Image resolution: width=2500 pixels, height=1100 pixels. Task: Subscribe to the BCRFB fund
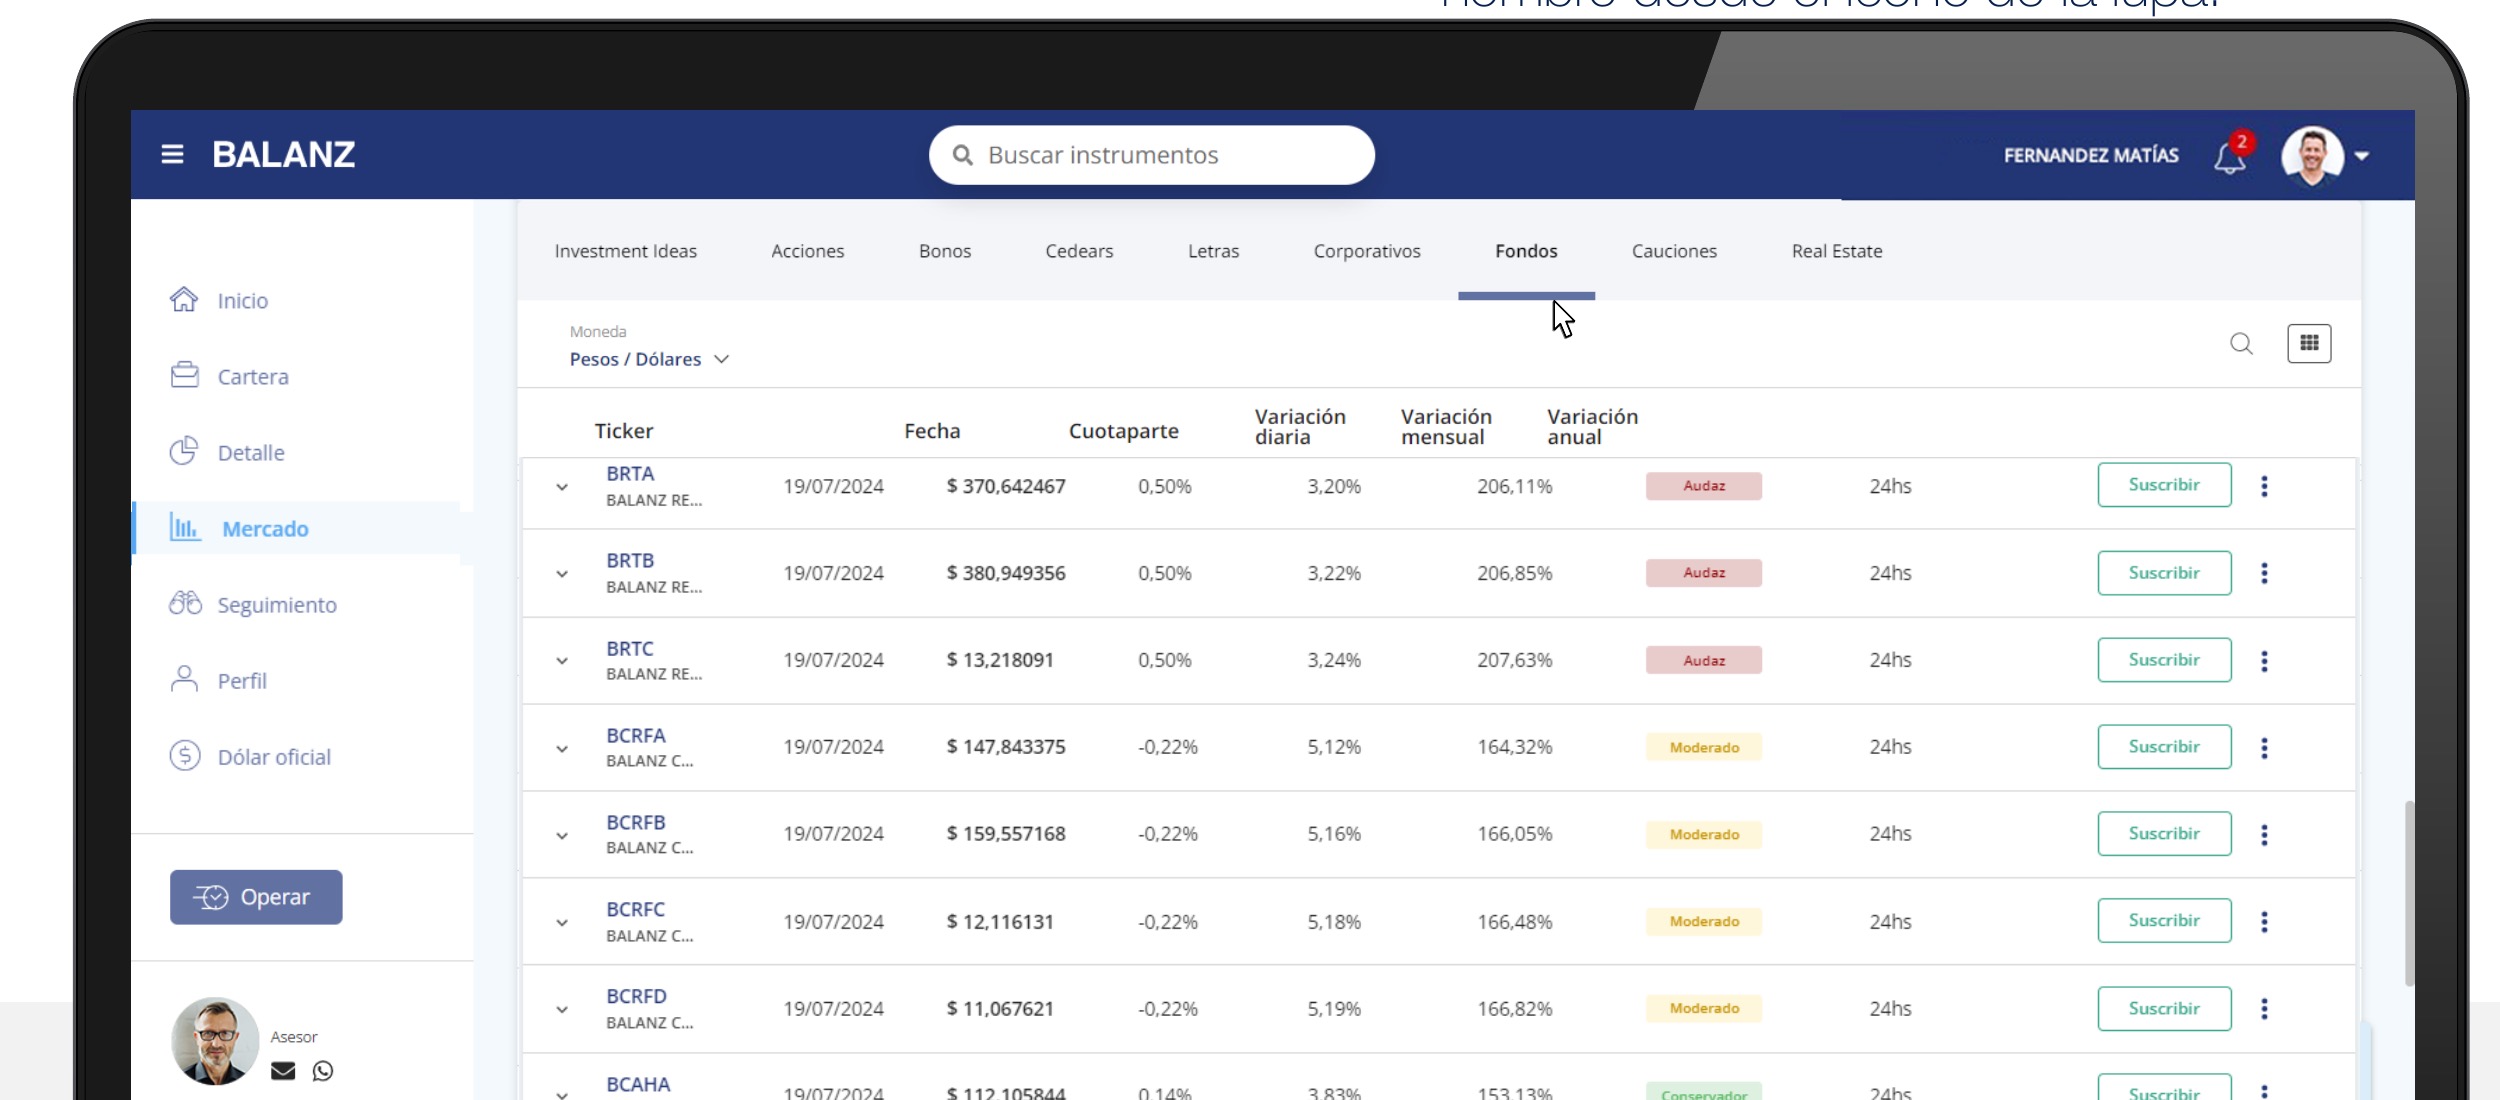tap(2164, 834)
